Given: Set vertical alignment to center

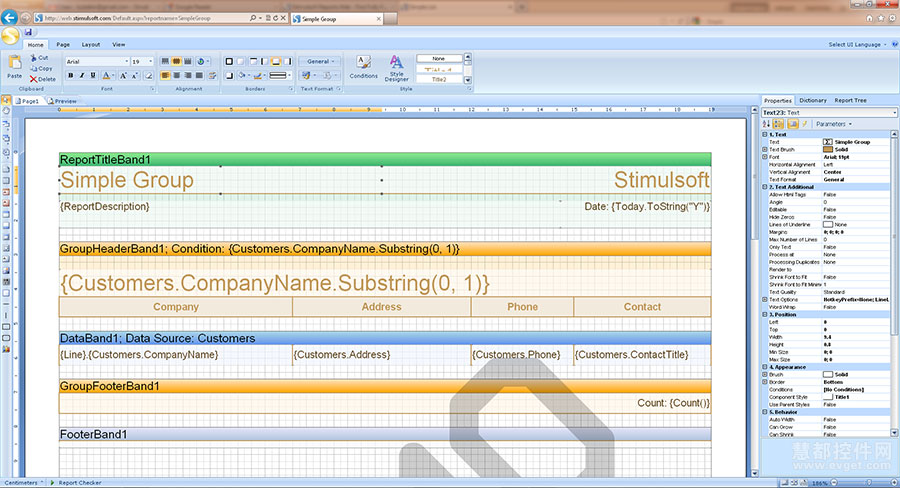Looking at the screenshot, I should (x=177, y=61).
